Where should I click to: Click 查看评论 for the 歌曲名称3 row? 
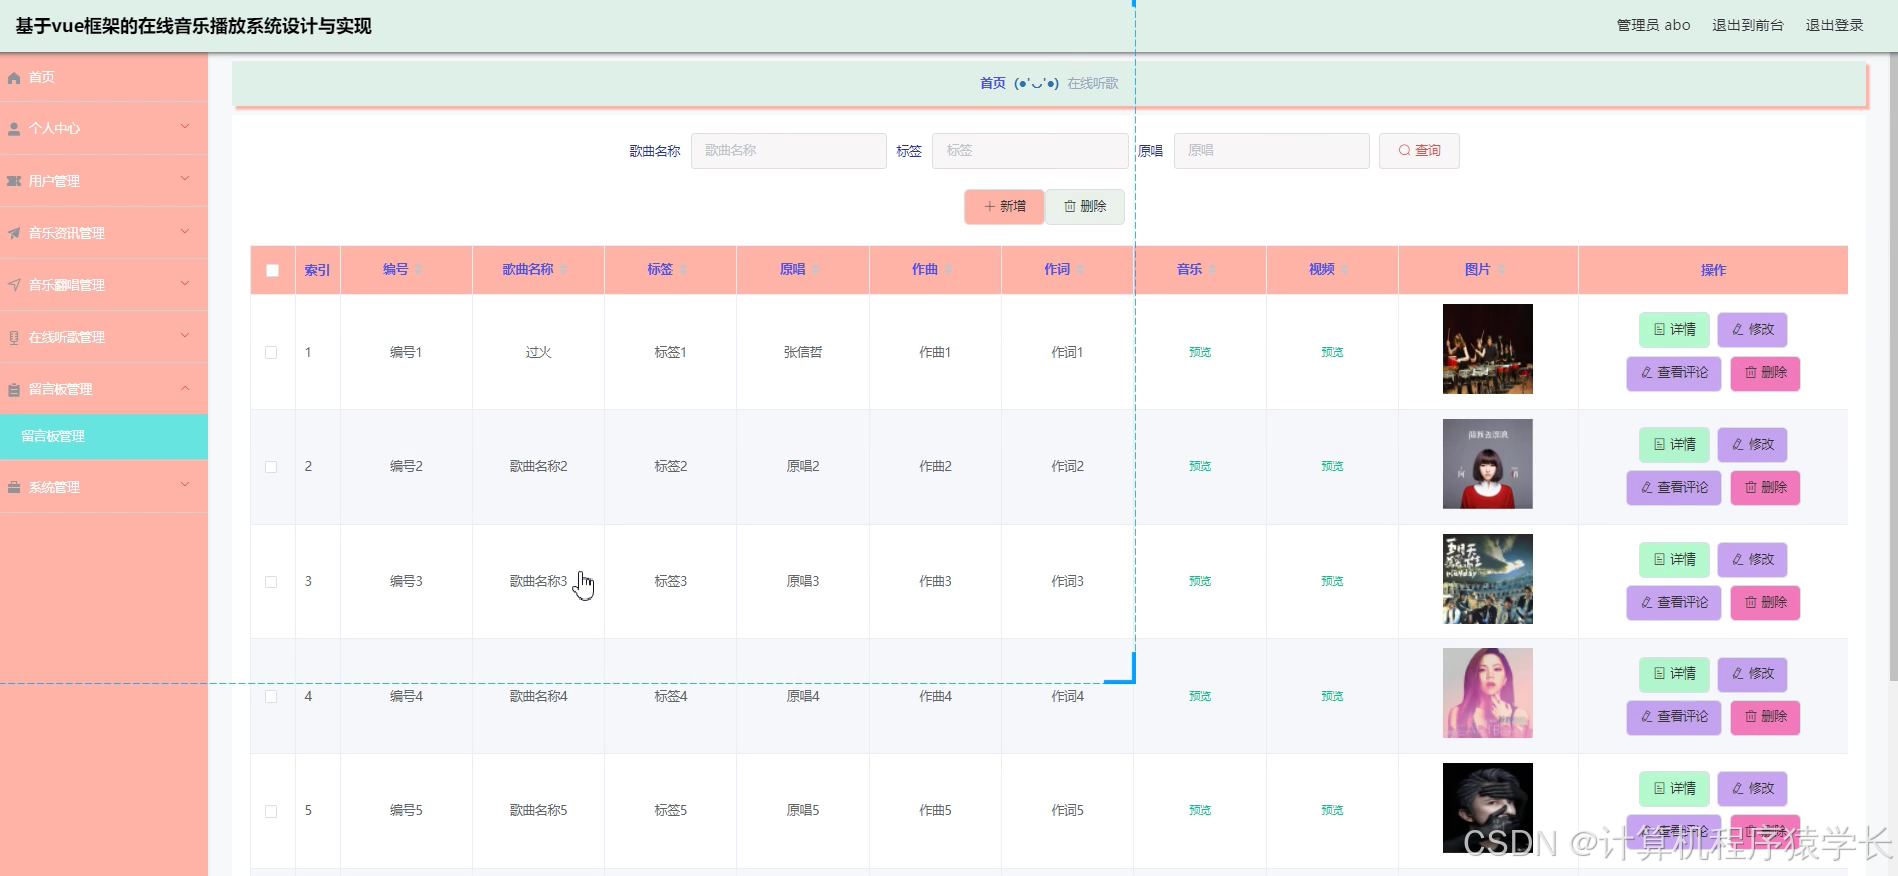pos(1674,603)
